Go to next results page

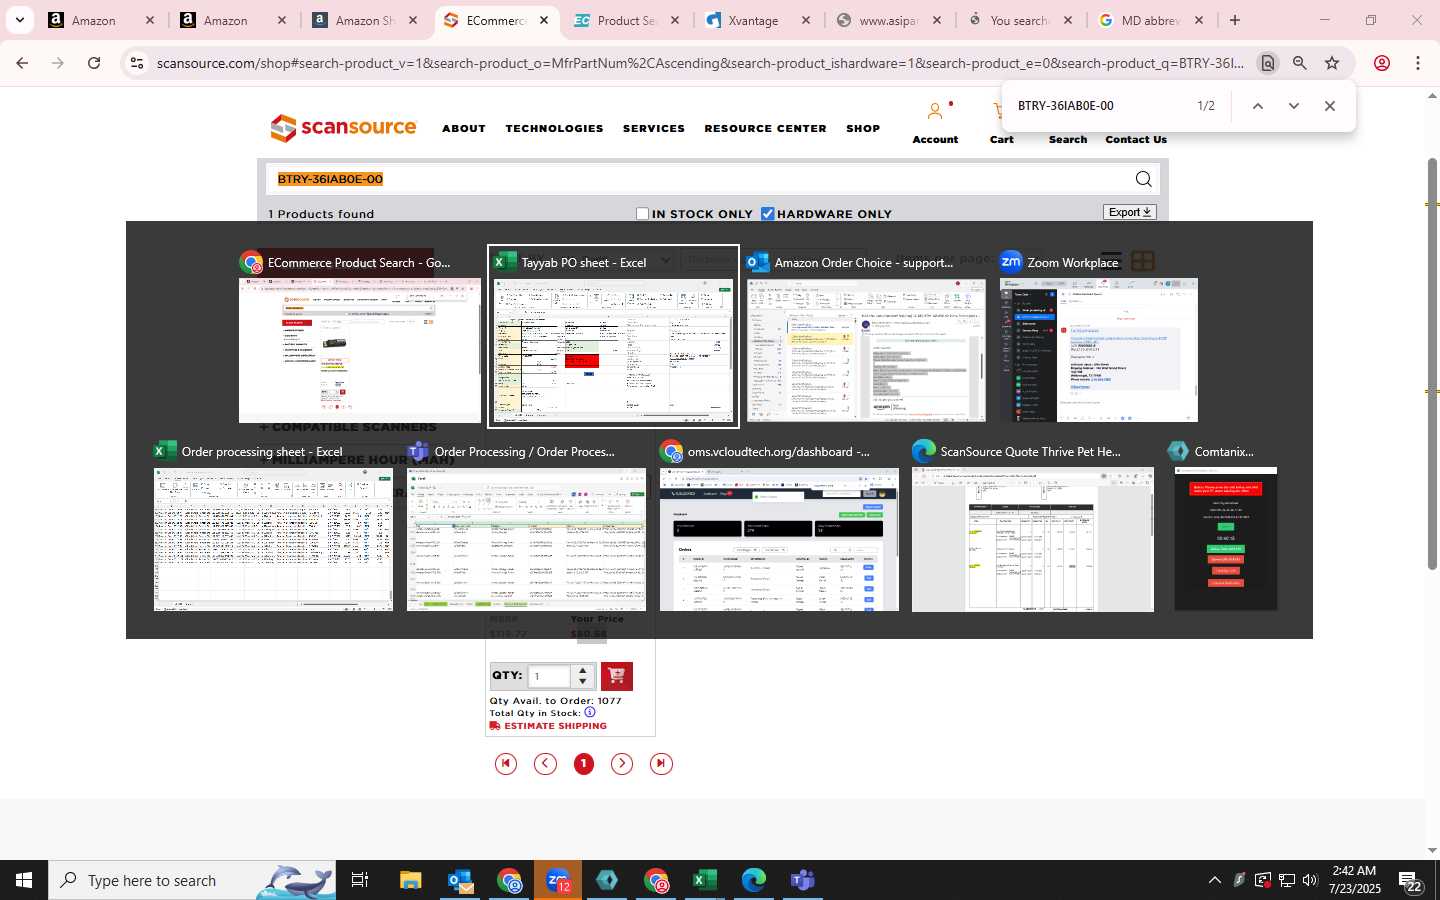[x=622, y=764]
